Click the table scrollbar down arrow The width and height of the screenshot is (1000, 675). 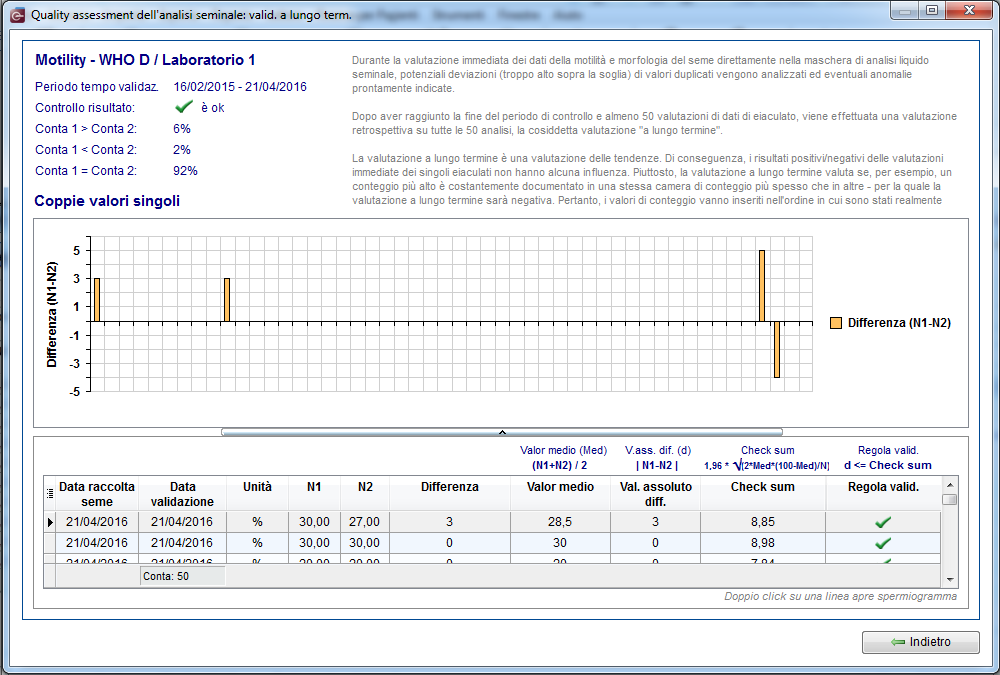tap(950, 579)
